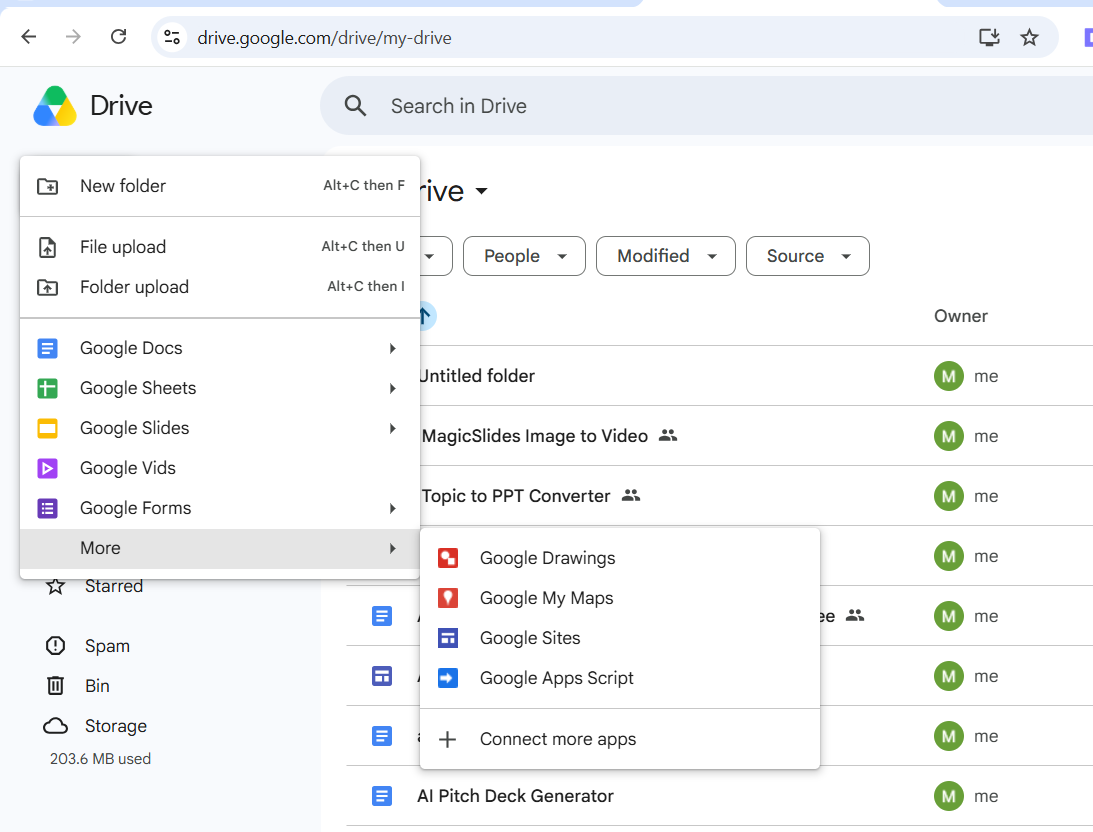This screenshot has width=1093, height=832.
Task: Bookmark this page with the star icon
Action: [1029, 37]
